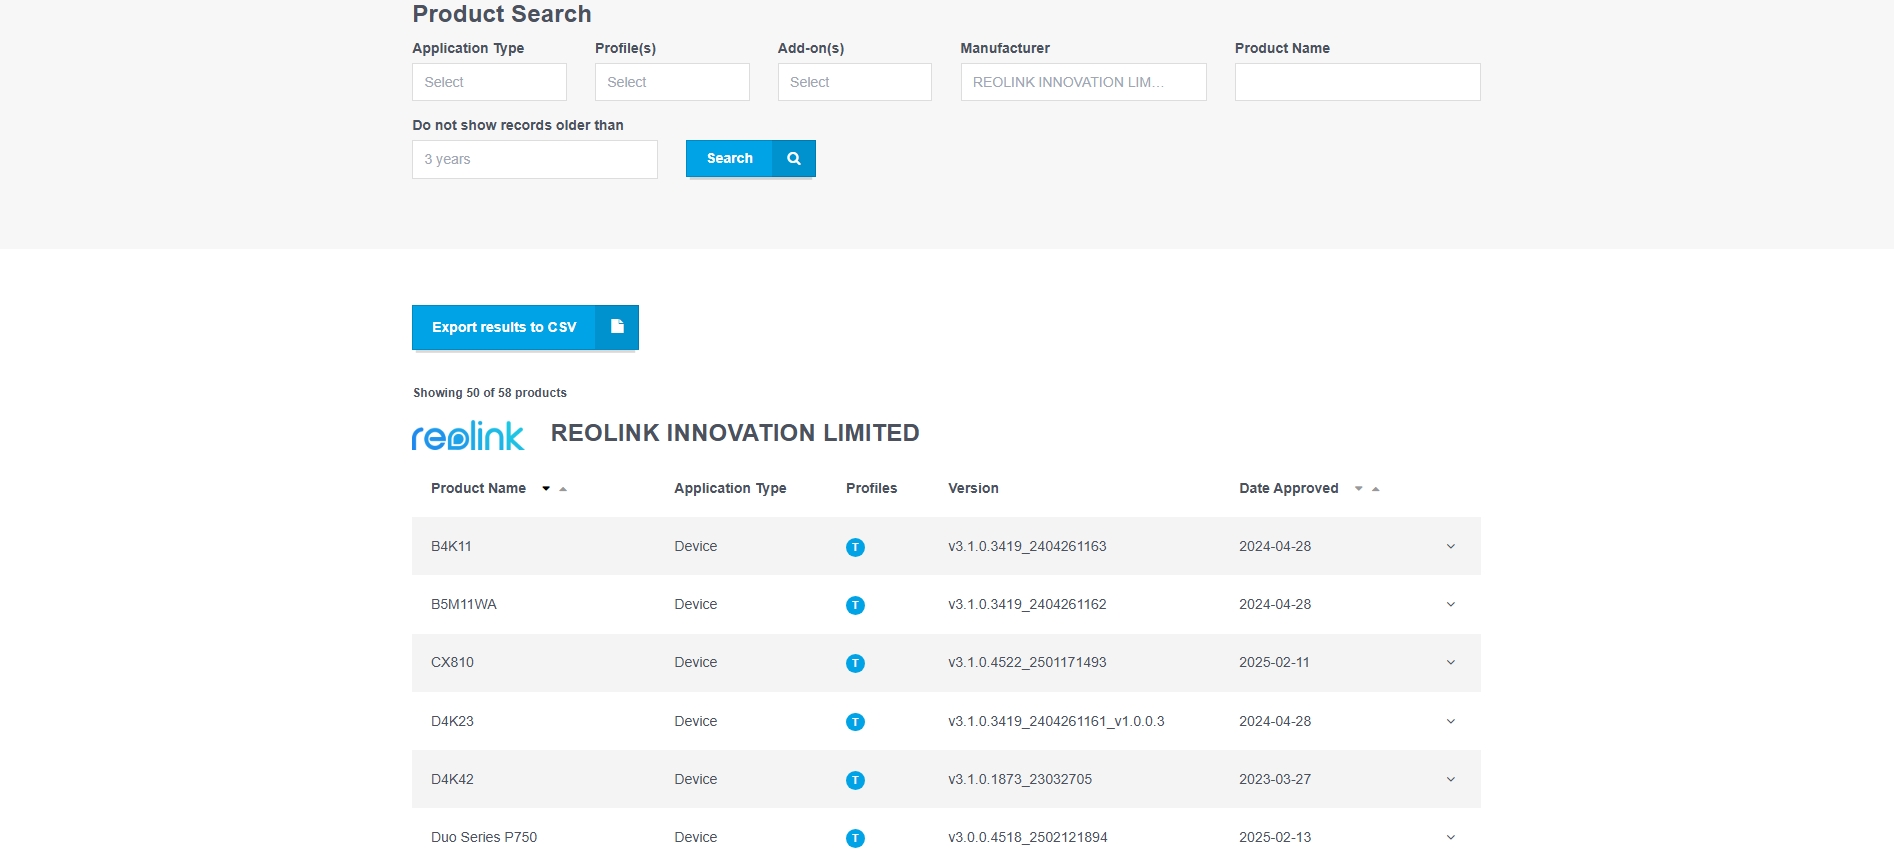Sort Product Name descending arrow
The image size is (1894, 867).
pos(546,489)
